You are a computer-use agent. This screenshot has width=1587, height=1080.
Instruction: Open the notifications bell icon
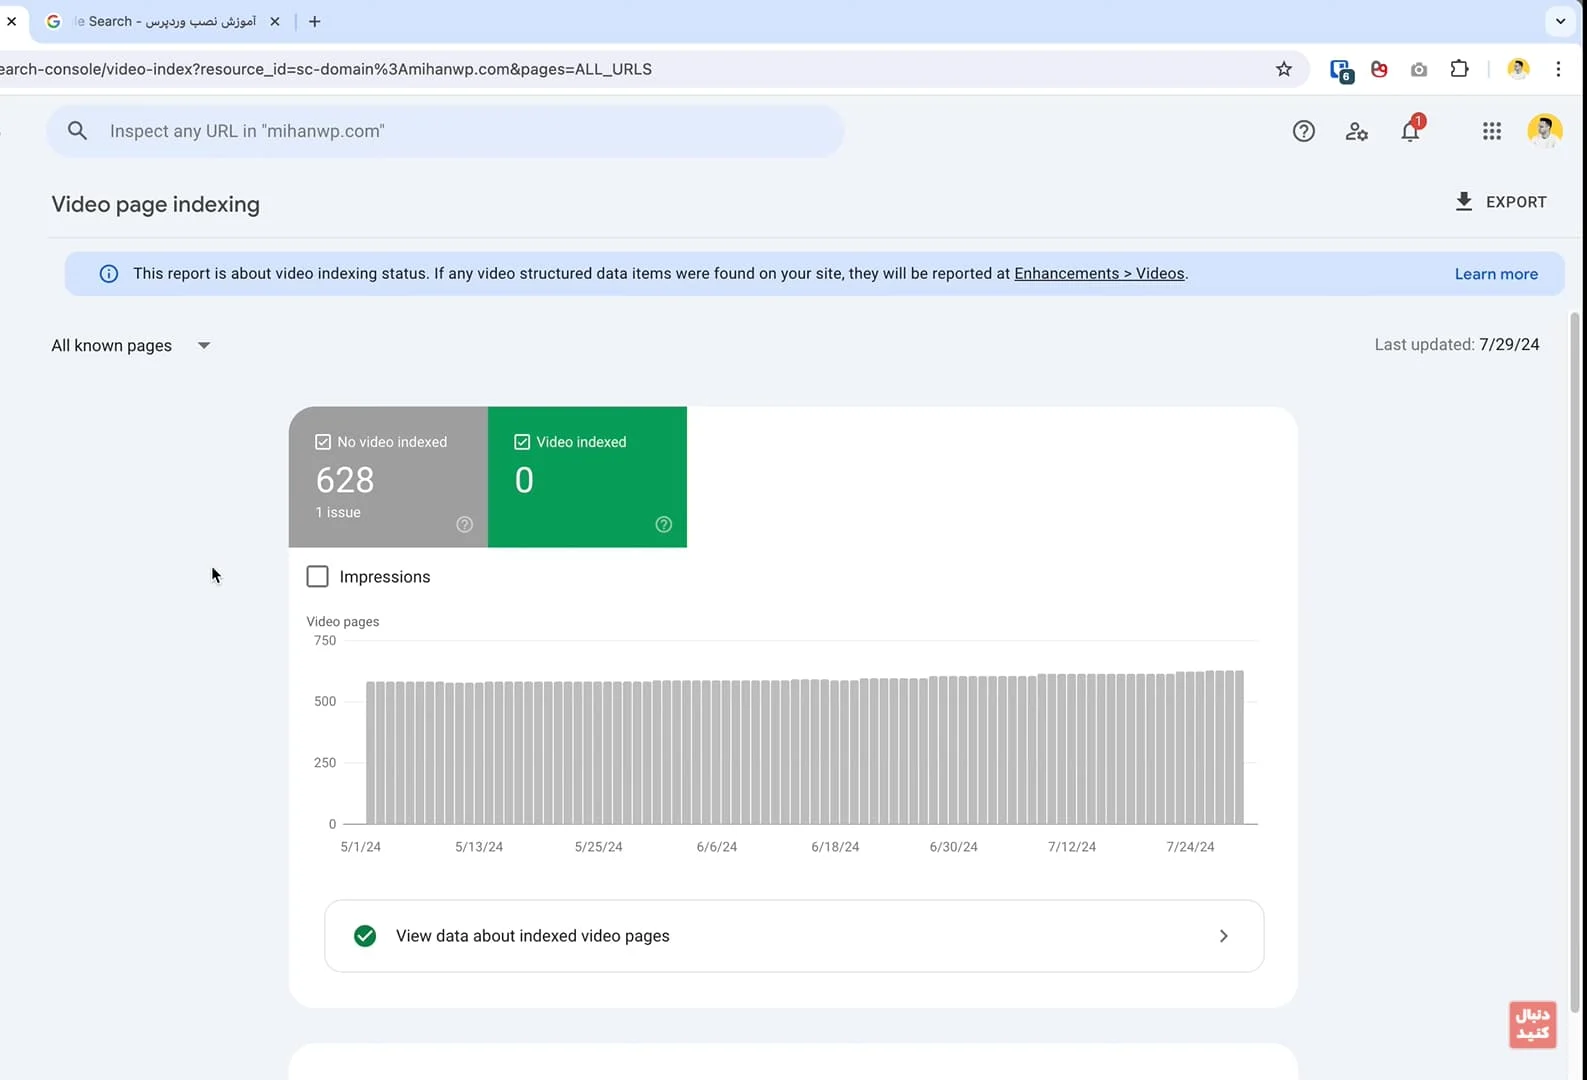click(x=1410, y=131)
